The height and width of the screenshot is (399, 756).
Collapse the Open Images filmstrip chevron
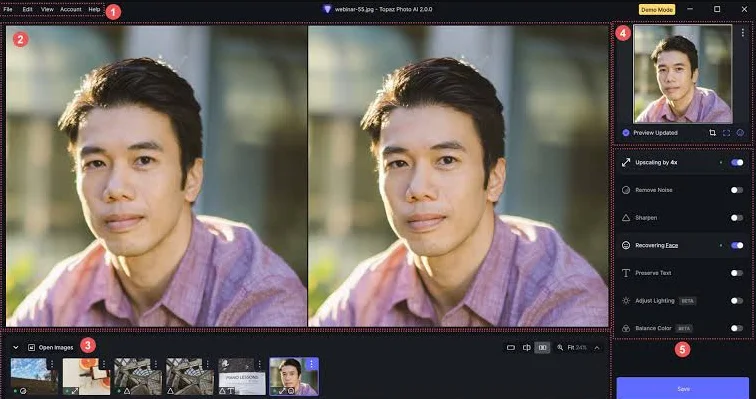(x=15, y=347)
